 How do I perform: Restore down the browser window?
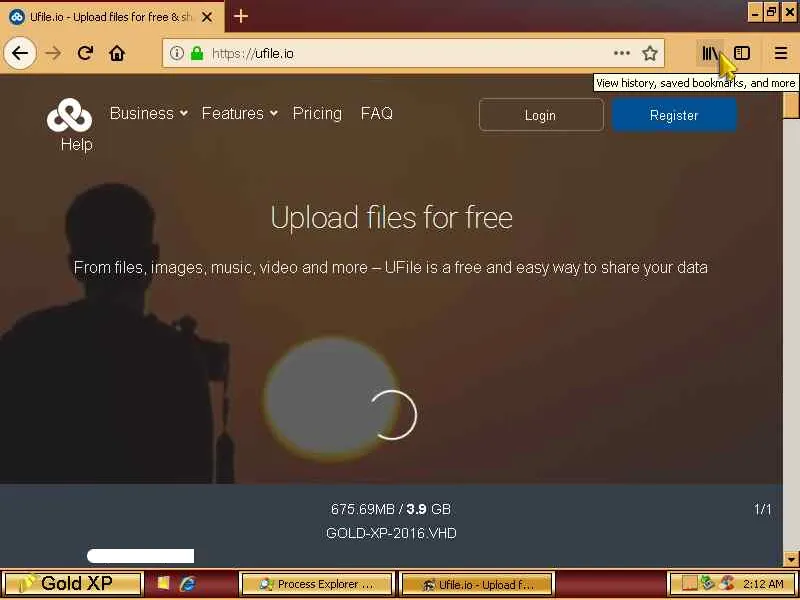coord(772,13)
